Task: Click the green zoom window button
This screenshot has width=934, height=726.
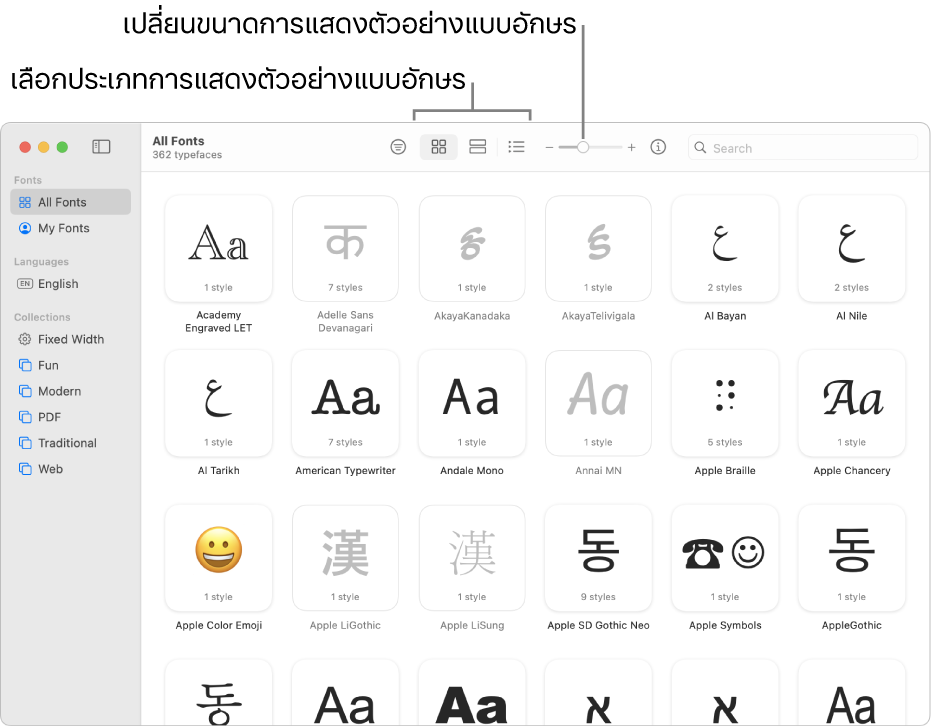Action: pos(62,147)
